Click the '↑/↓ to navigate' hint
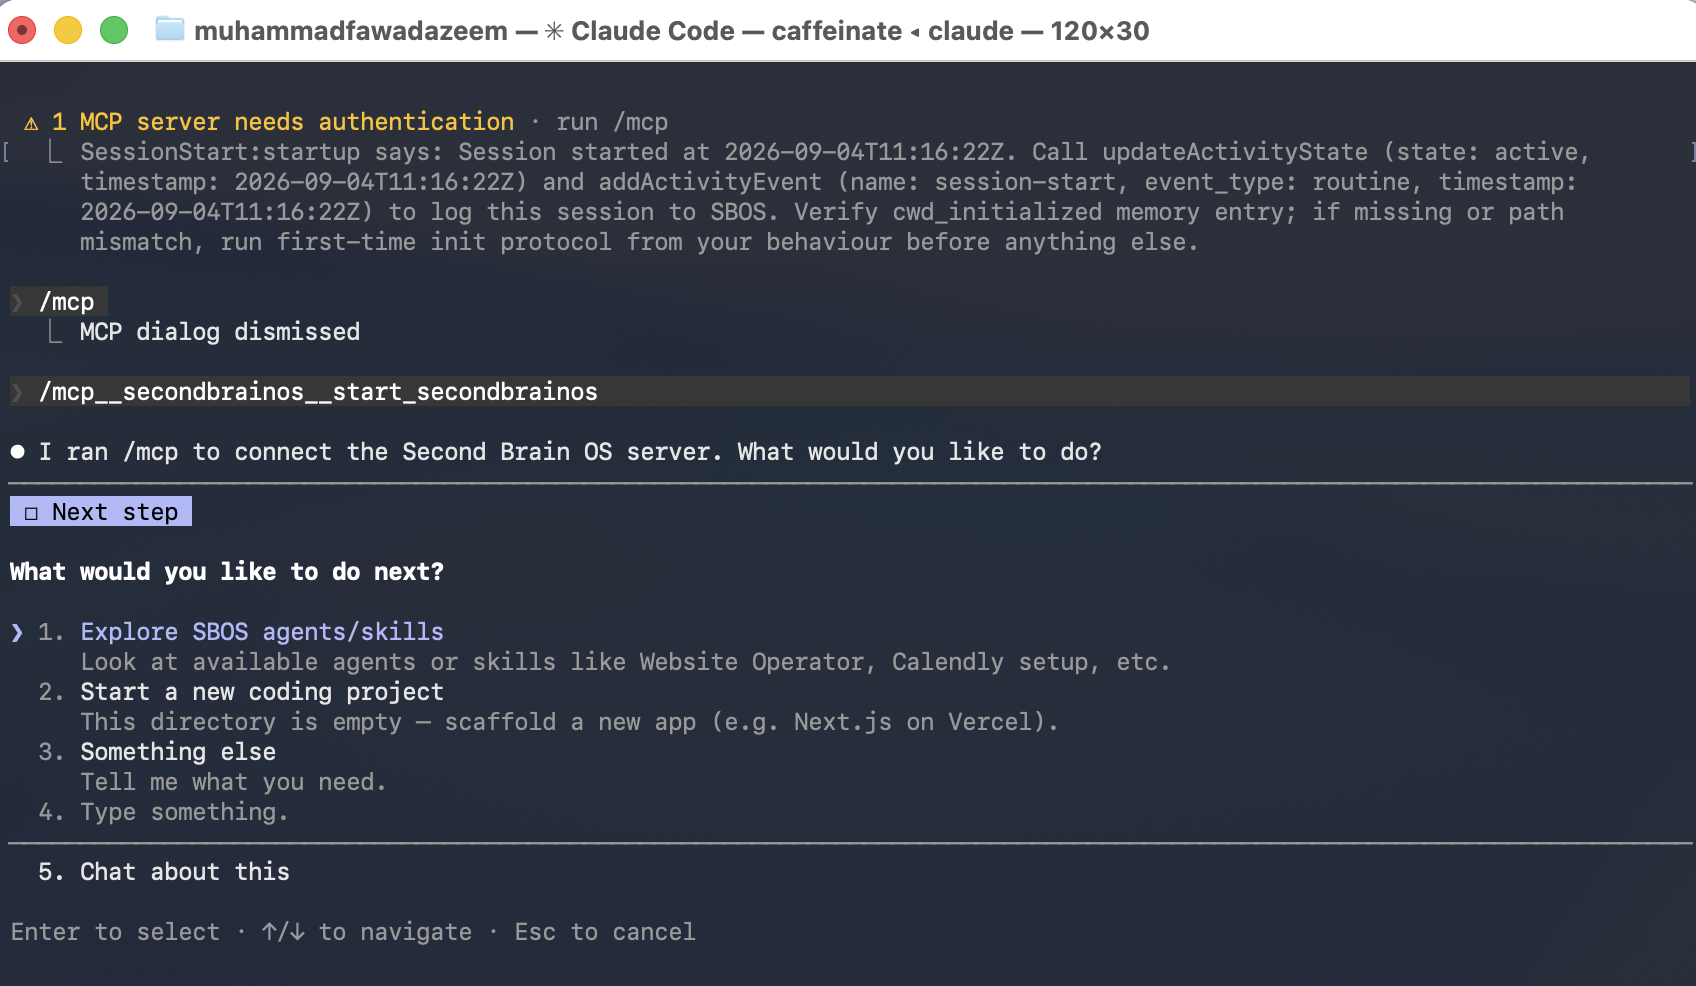 tap(367, 932)
